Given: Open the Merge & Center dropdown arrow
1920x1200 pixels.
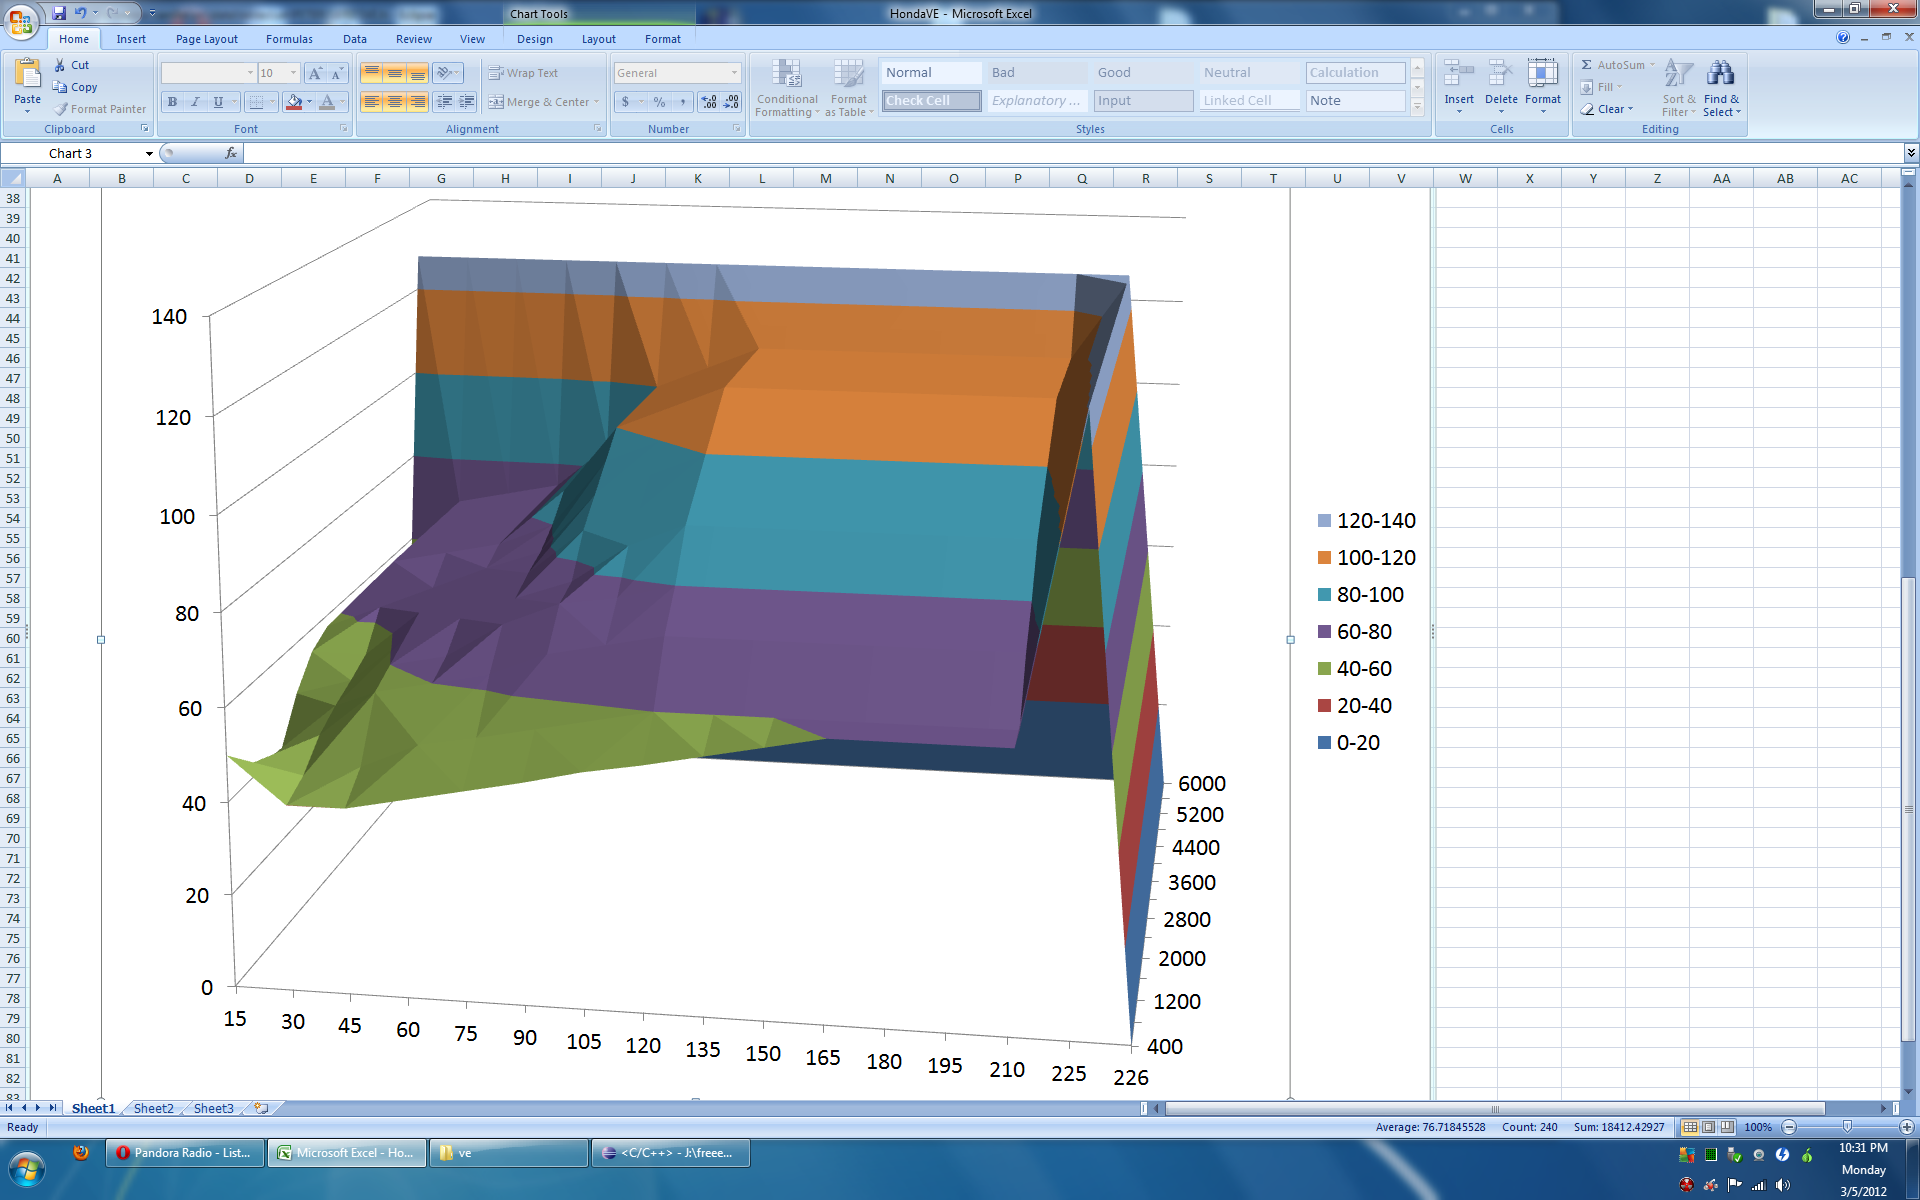Looking at the screenshot, I should 597,102.
